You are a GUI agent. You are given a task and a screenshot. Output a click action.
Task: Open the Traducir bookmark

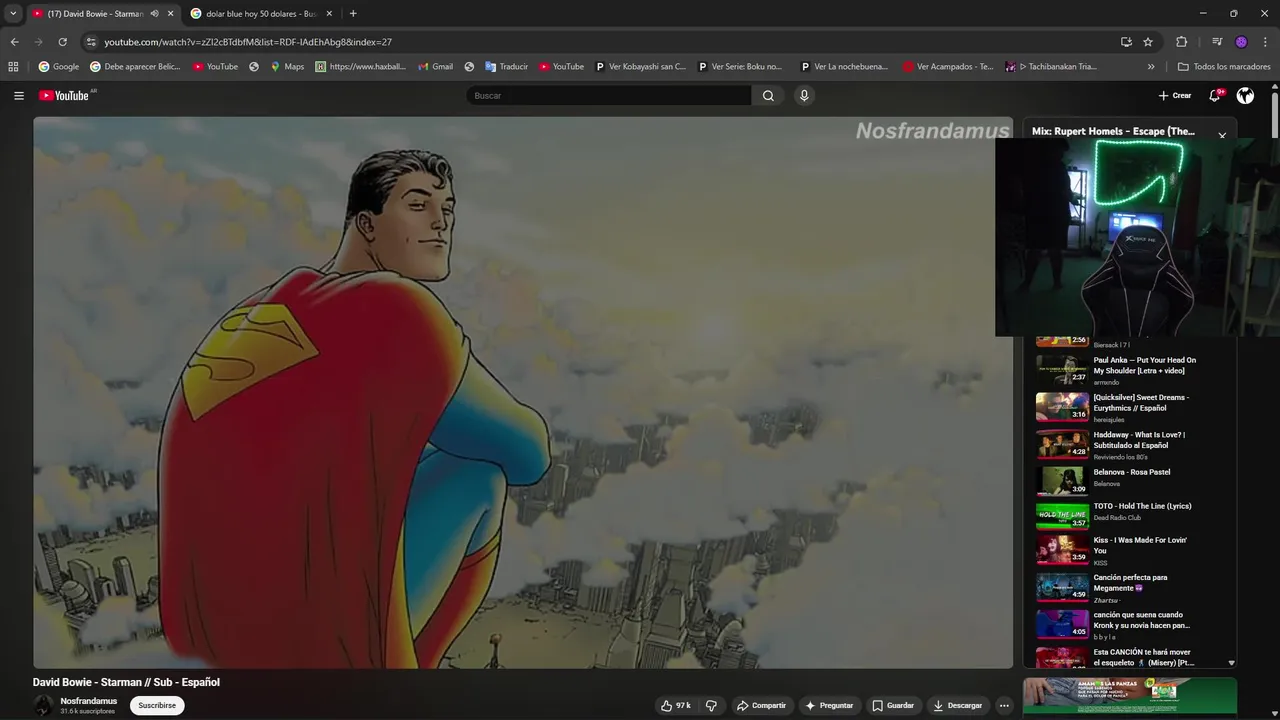tap(506, 67)
